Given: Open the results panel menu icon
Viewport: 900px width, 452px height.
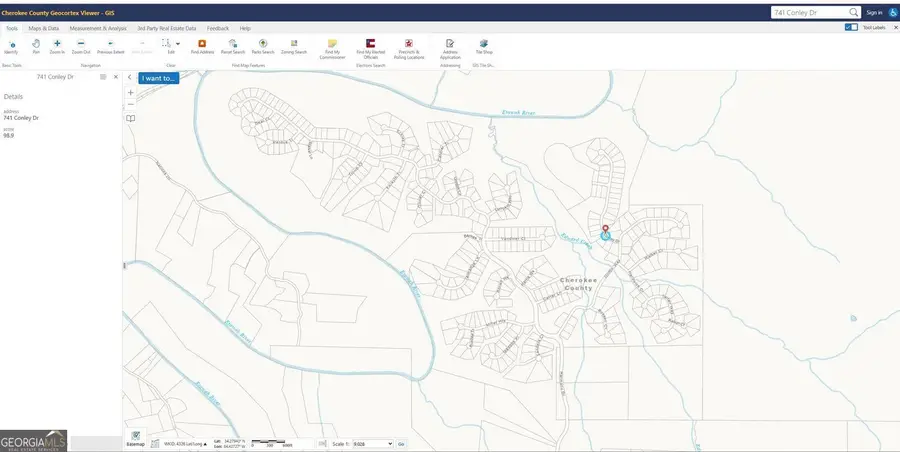Looking at the screenshot, I should point(103,77).
